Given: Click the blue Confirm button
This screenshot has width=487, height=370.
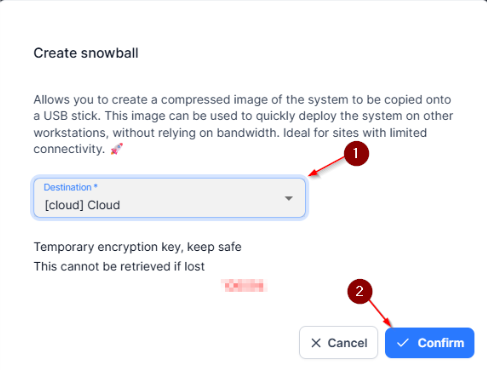Looking at the screenshot, I should (429, 343).
